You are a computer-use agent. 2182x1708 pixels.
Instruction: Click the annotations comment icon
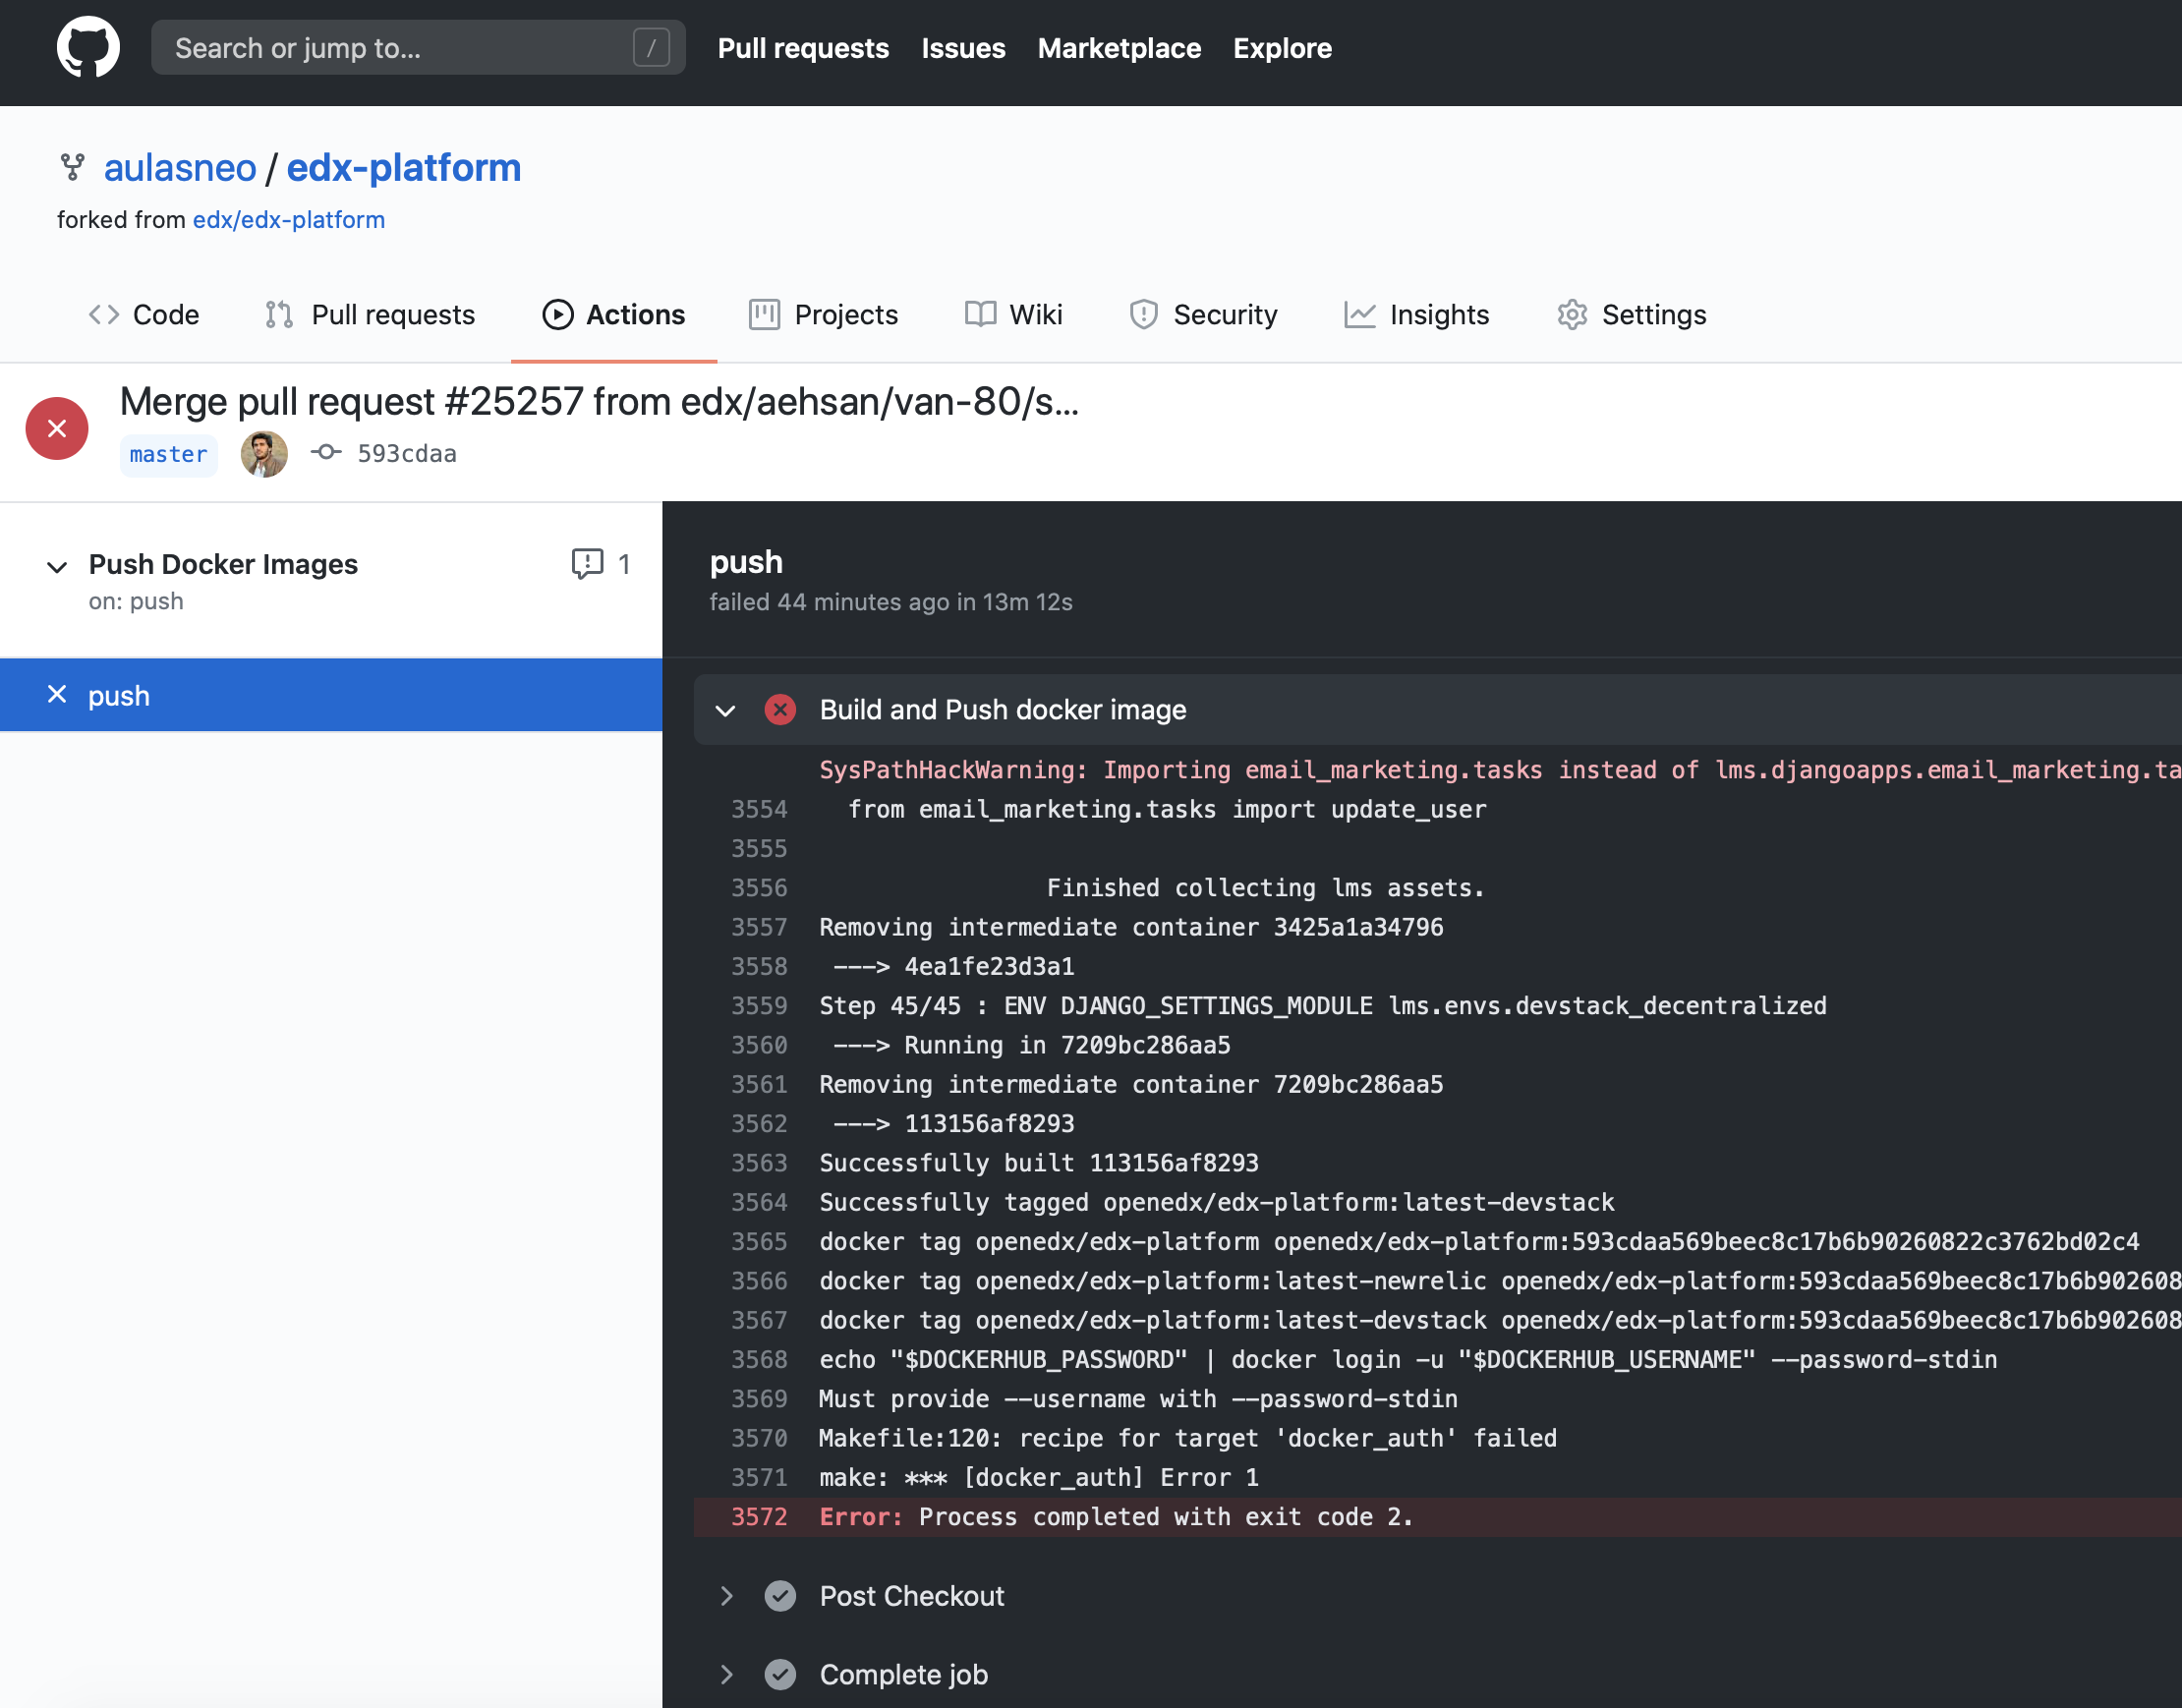pyautogui.click(x=587, y=564)
